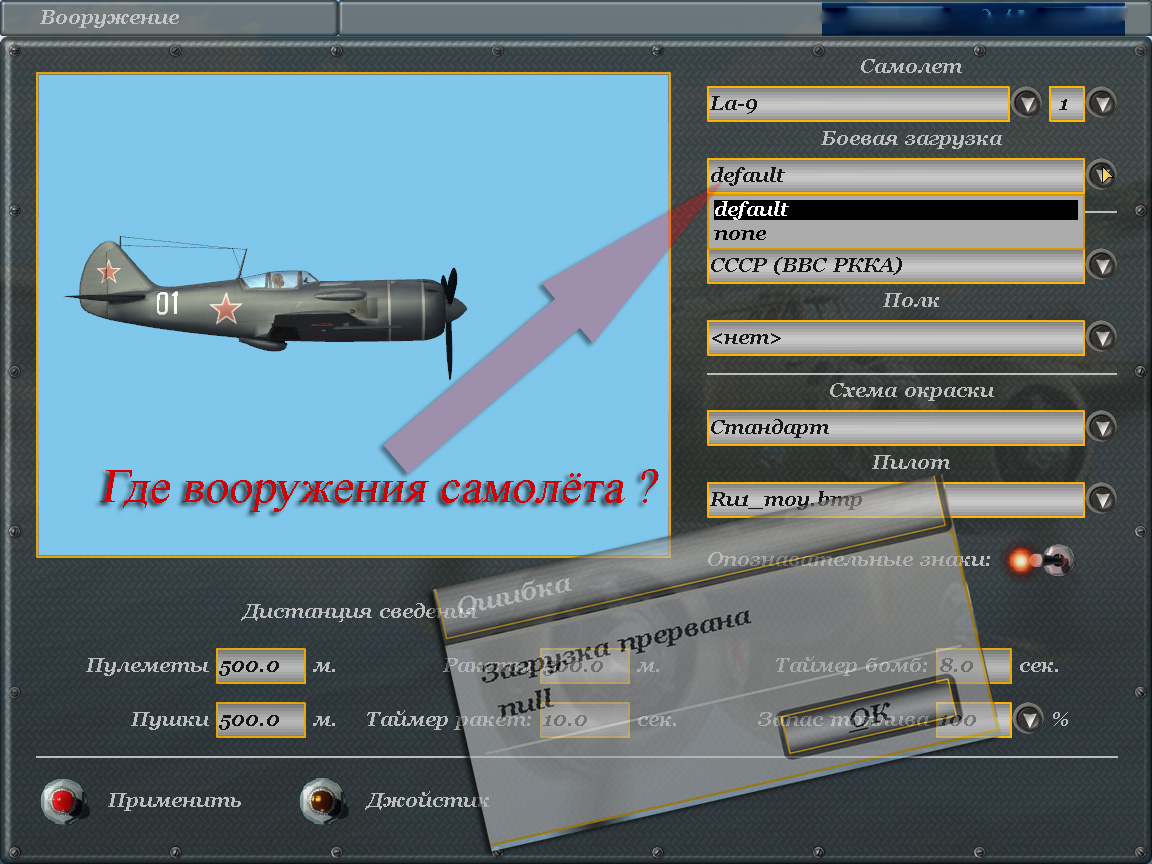This screenshot has height=864, width=1152.
Task: Click the red Применить button
Action: click(63, 800)
